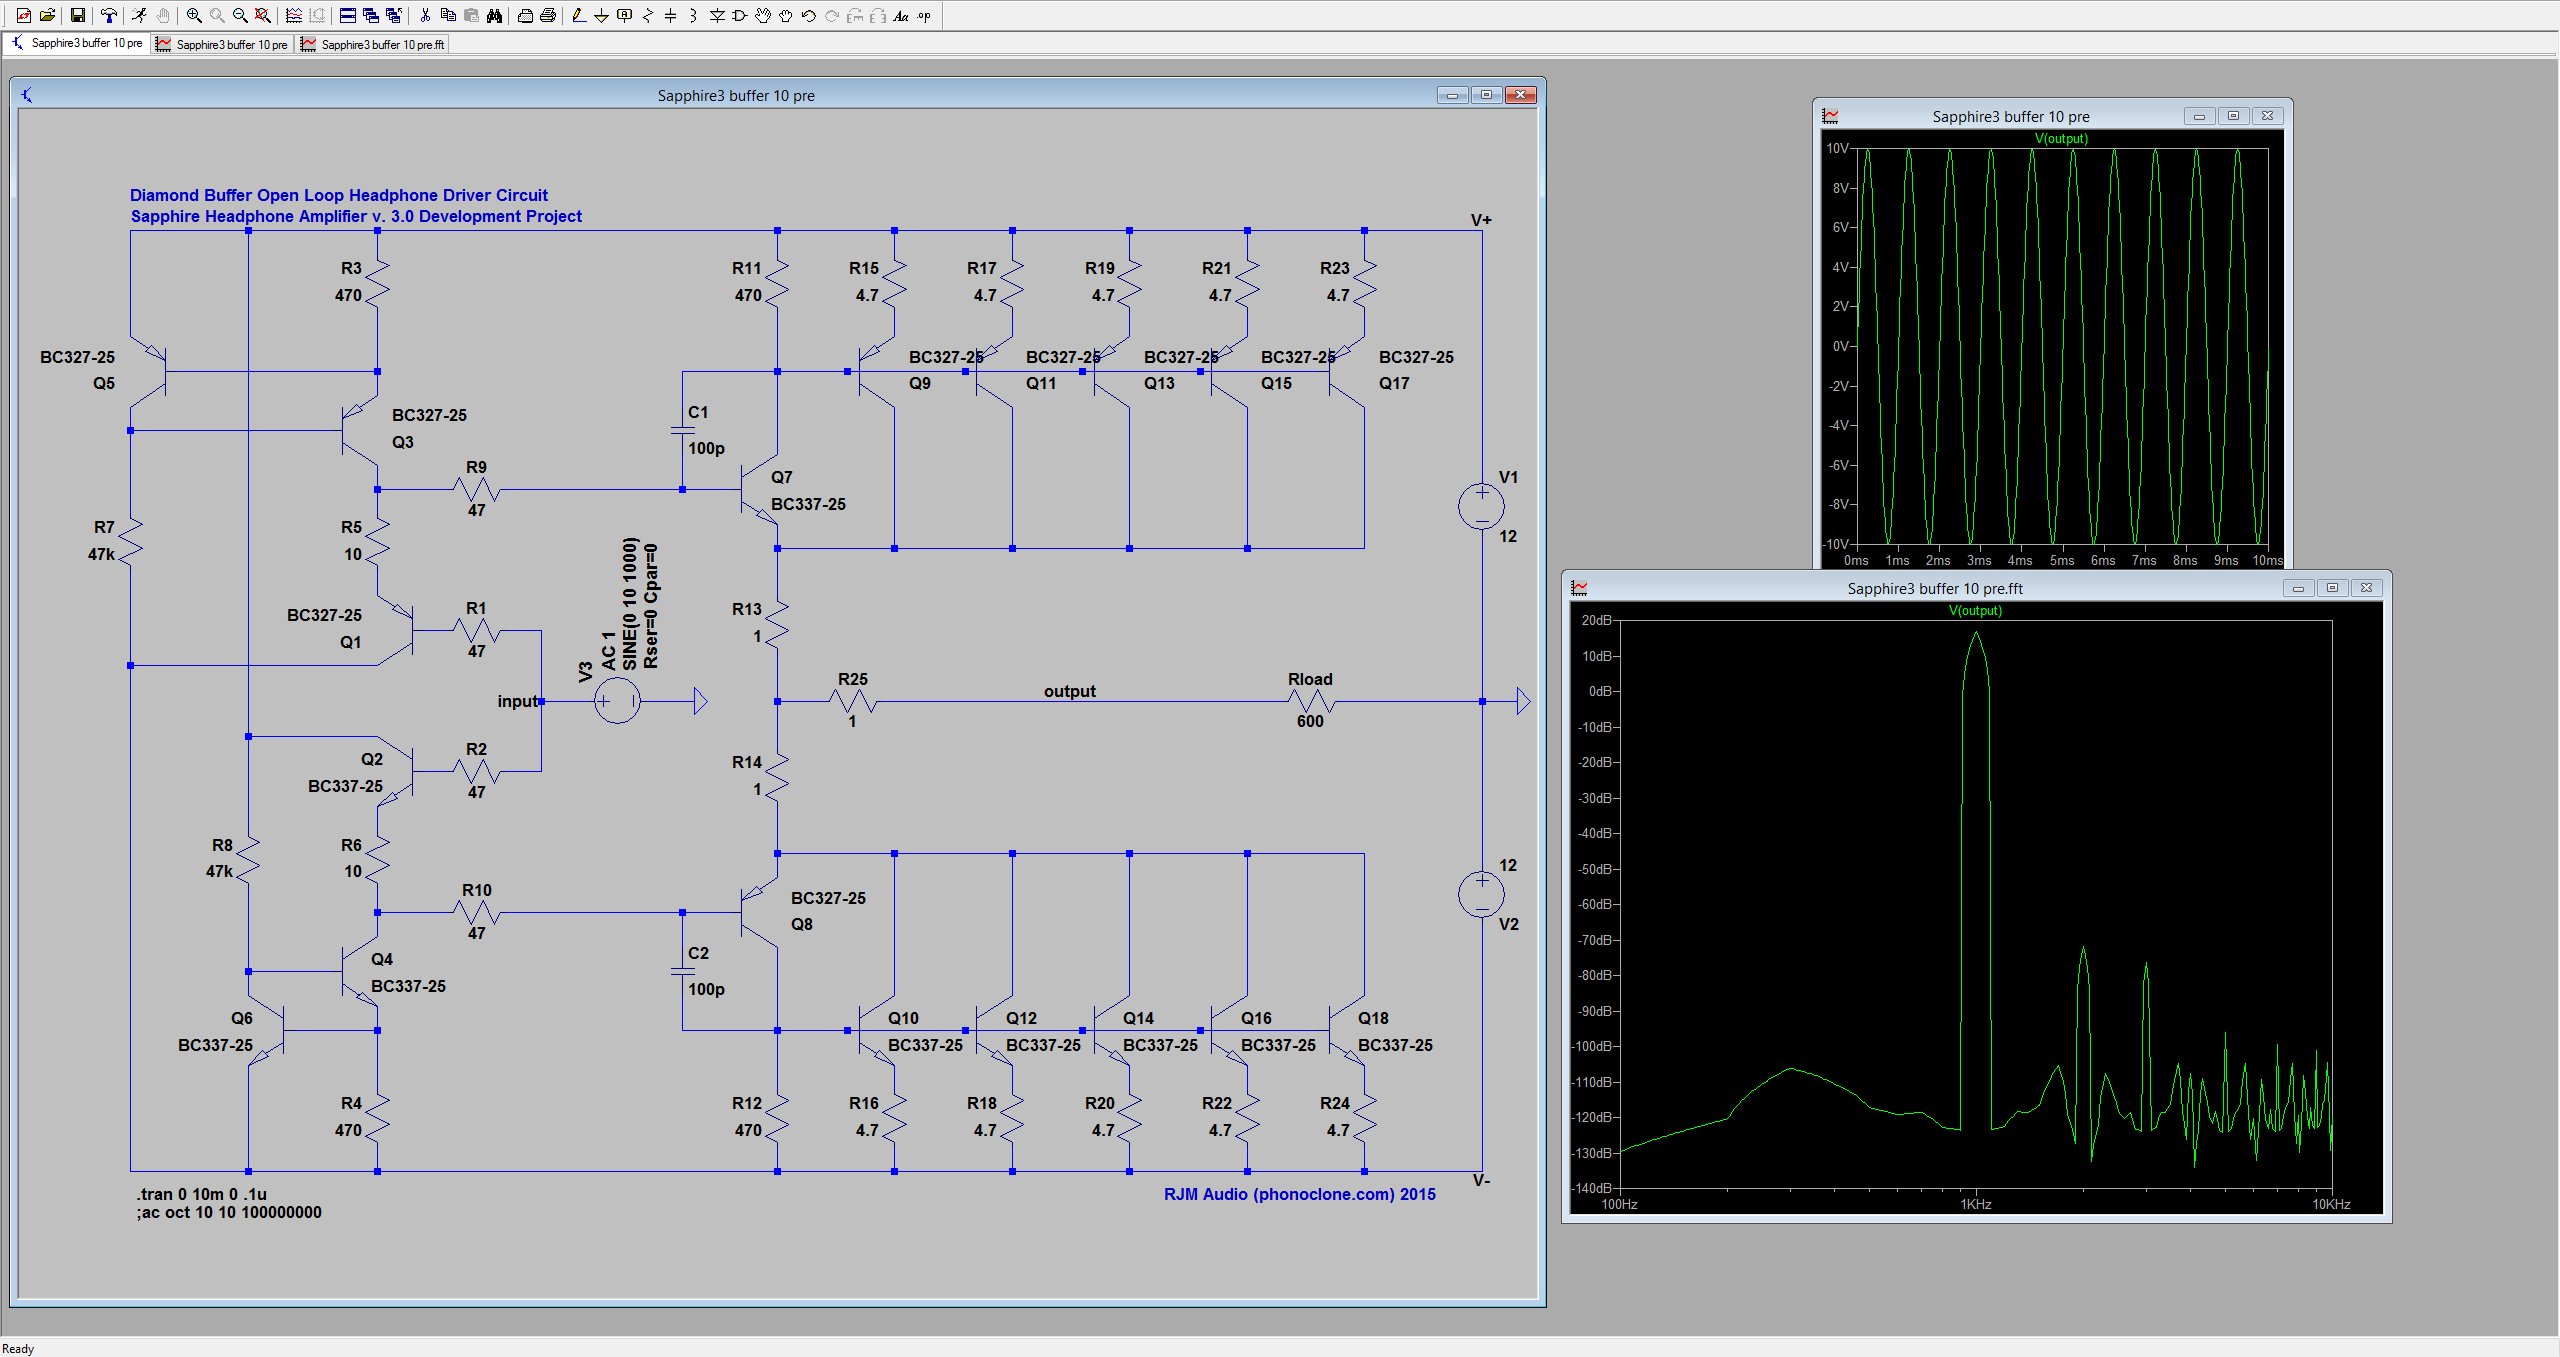Click V(output) trace label in waveform window
This screenshot has height=1357, width=2560.
point(2061,138)
